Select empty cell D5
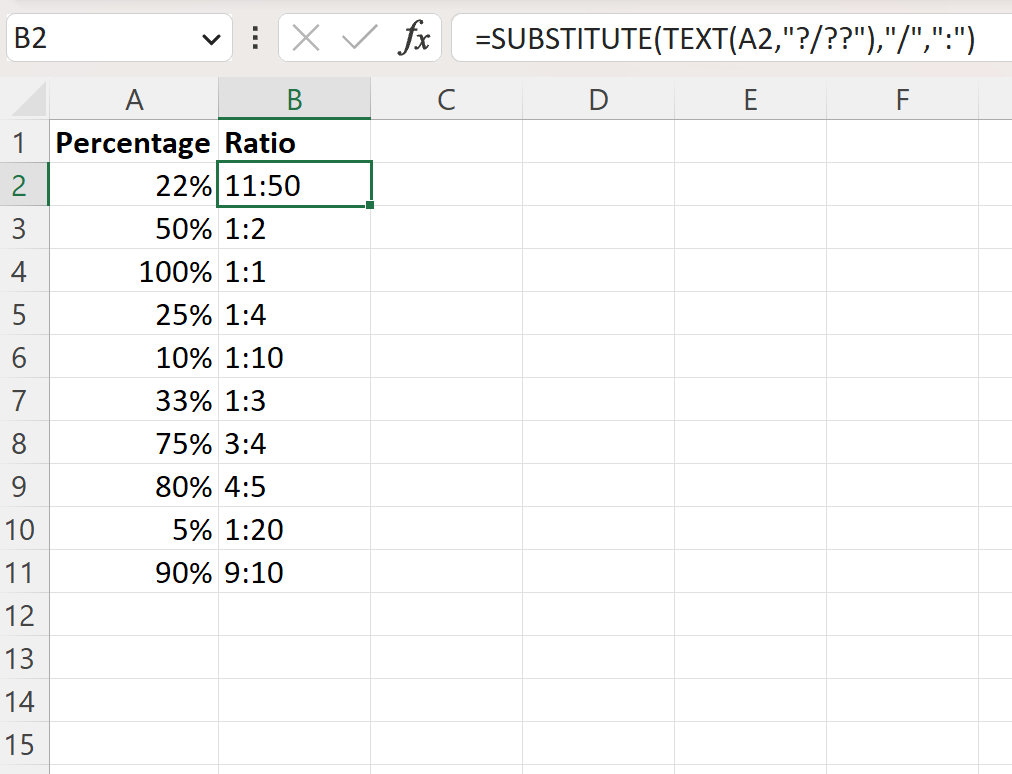This screenshot has width=1012, height=774. tap(597, 314)
